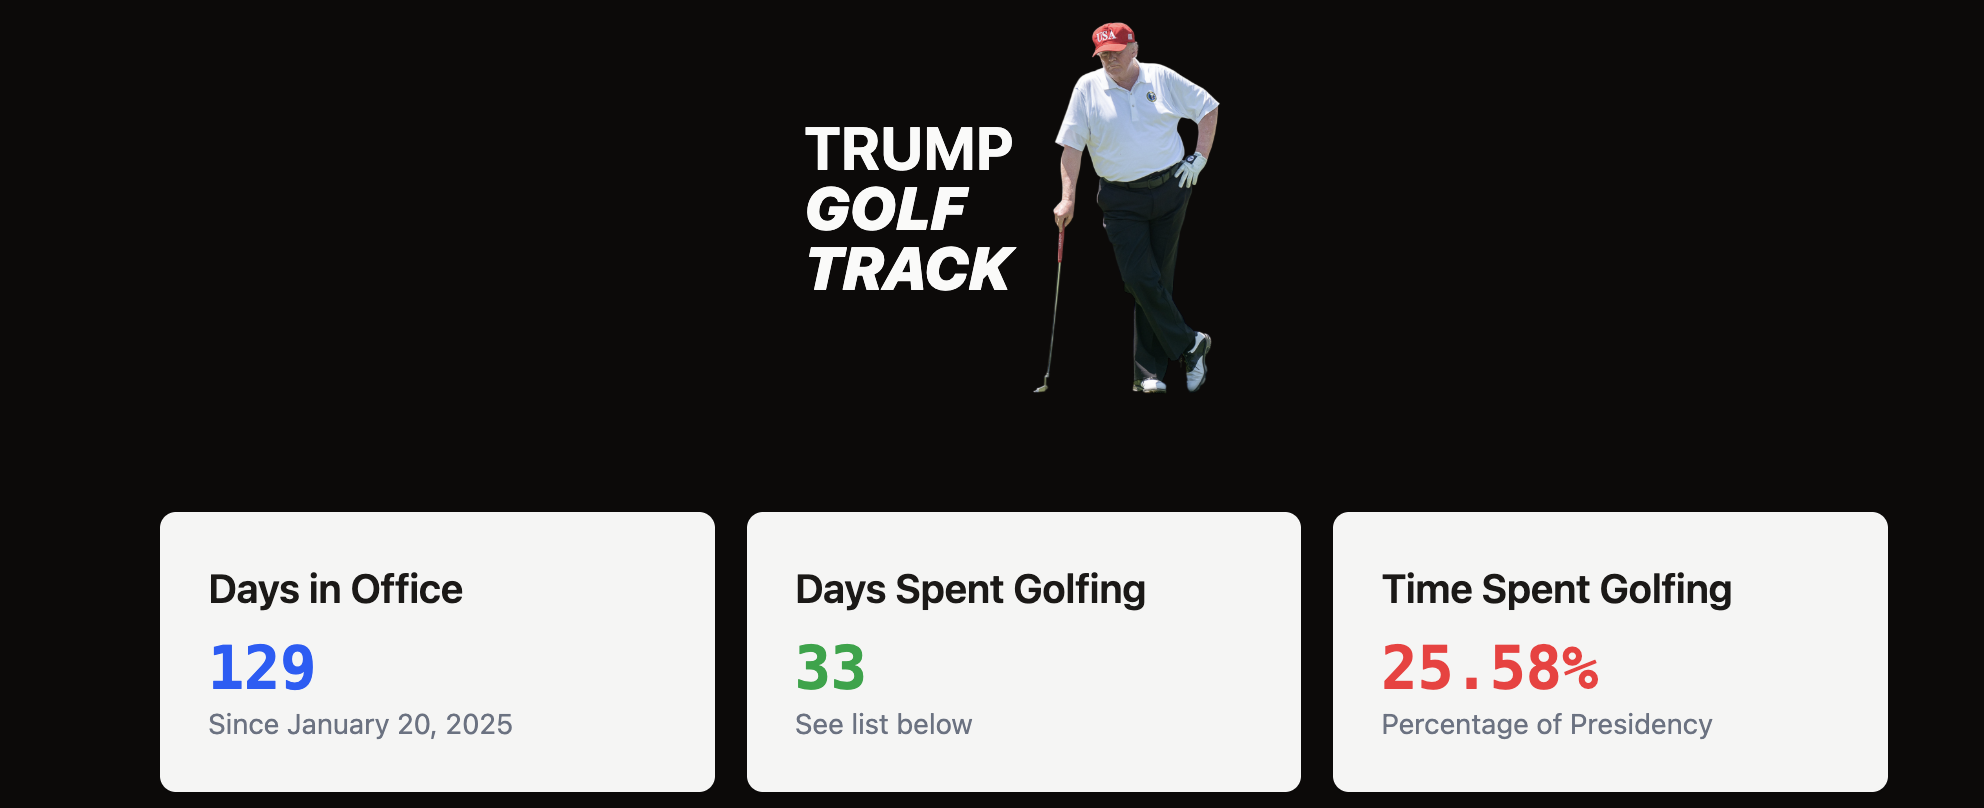Image resolution: width=1984 pixels, height=808 pixels.
Task: Click the green 33 number
Action: tap(830, 668)
